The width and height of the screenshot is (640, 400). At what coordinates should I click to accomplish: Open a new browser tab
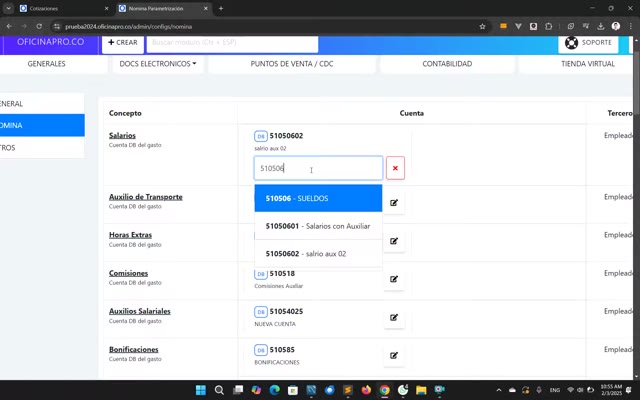click(x=221, y=8)
